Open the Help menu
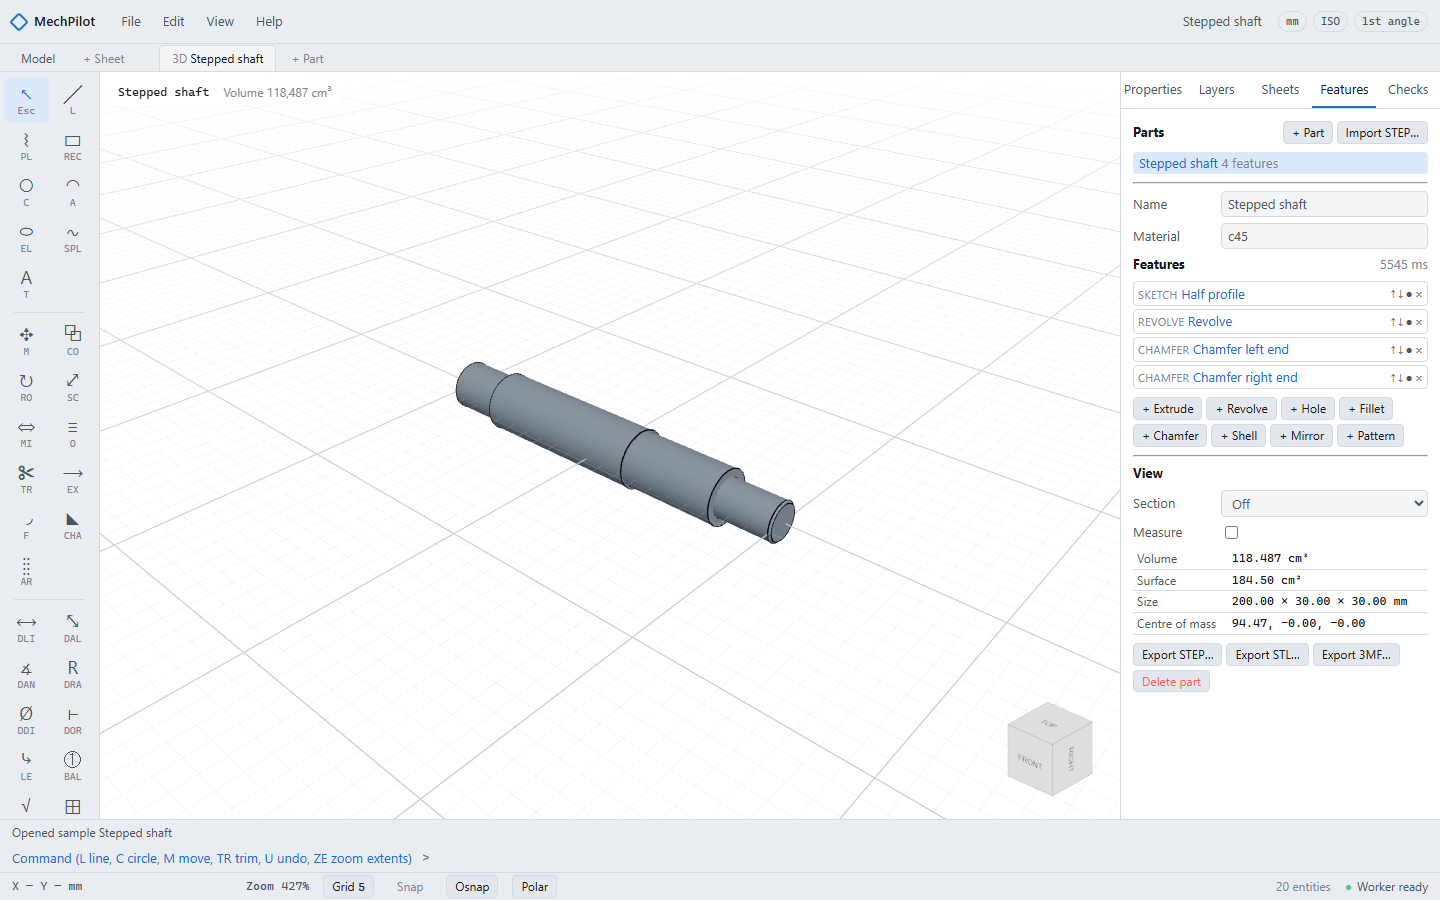The width and height of the screenshot is (1440, 900). (269, 21)
